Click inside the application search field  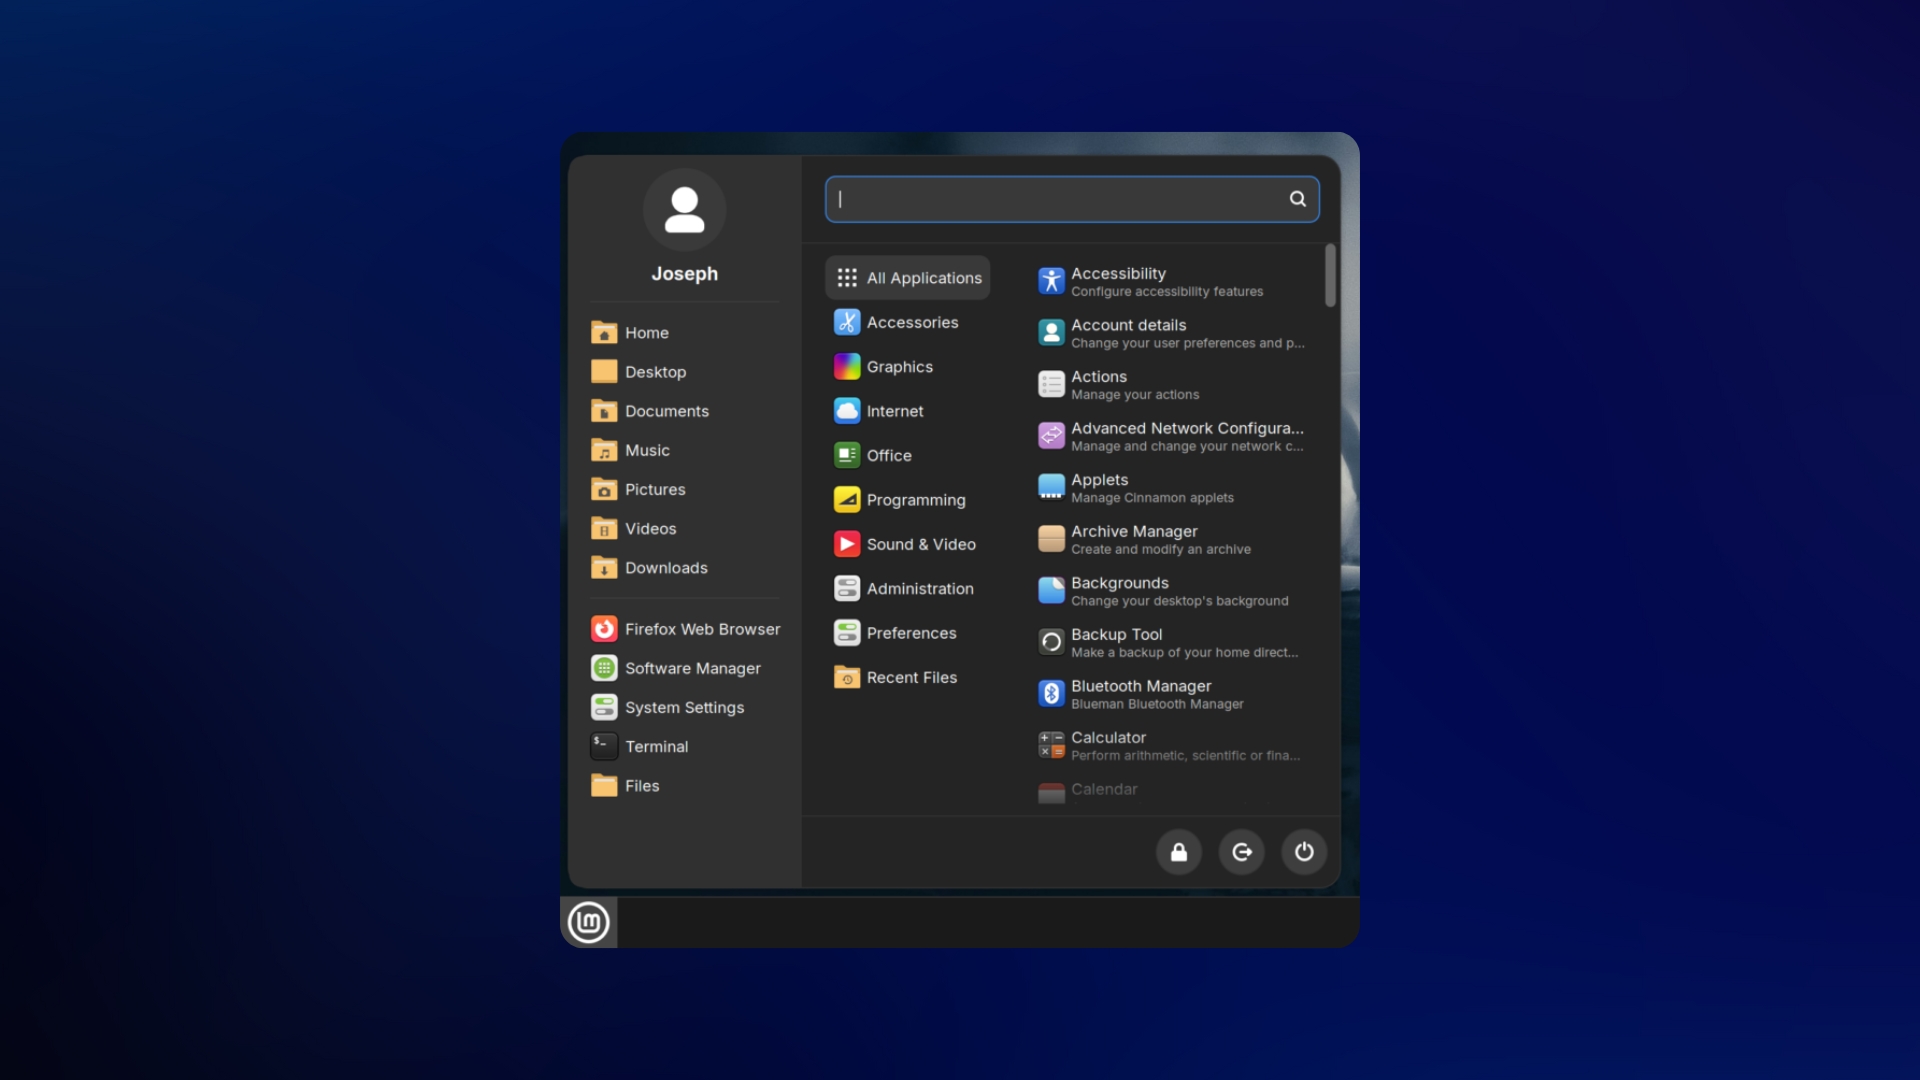[x=1071, y=199]
